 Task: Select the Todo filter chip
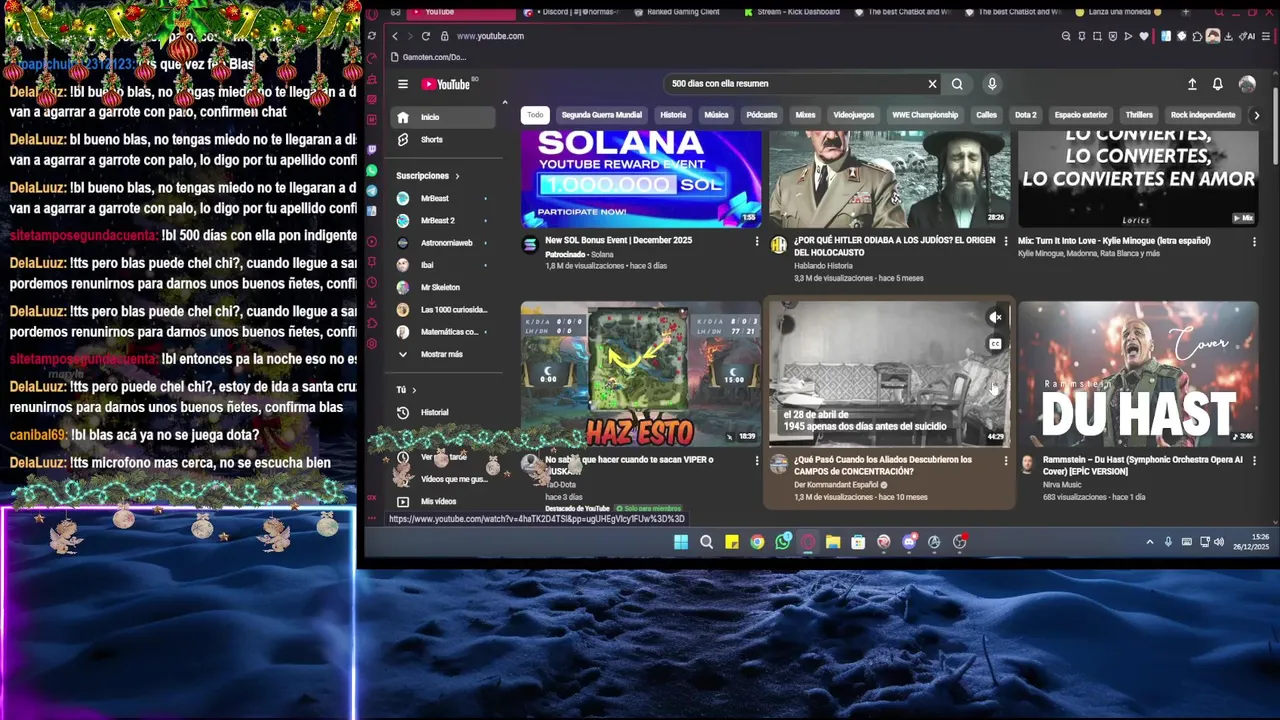click(x=535, y=115)
